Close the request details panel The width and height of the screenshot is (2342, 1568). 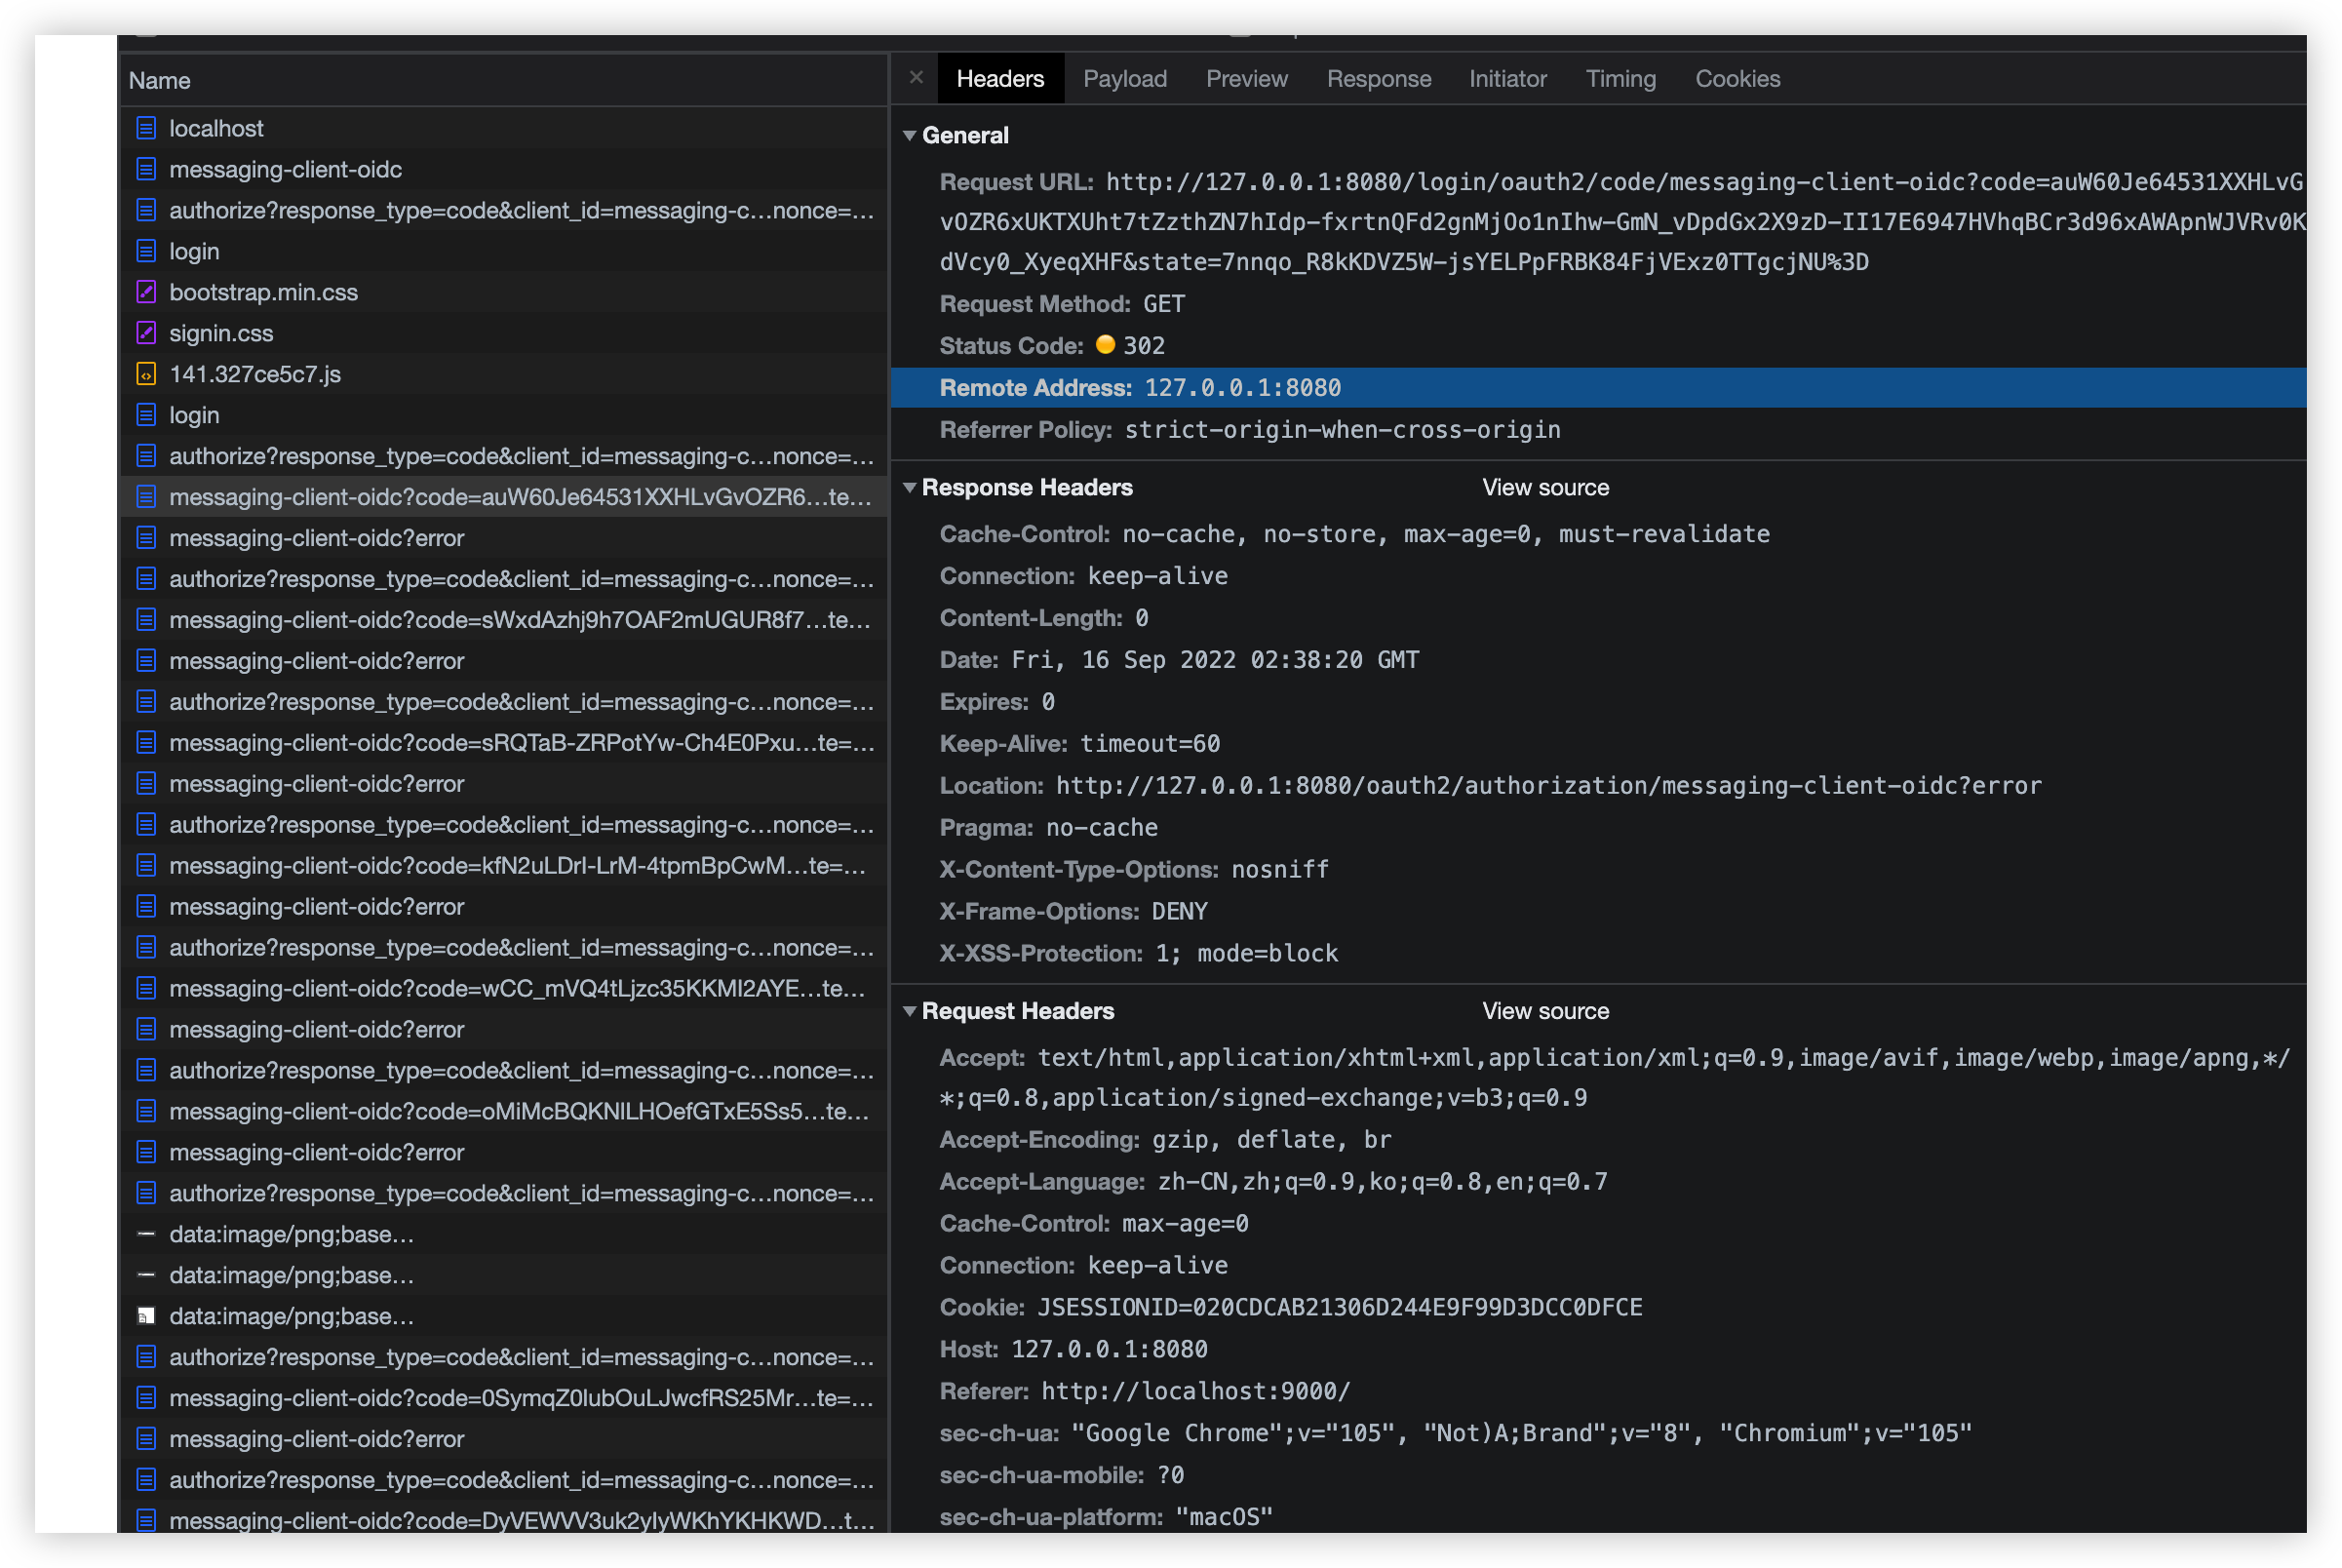pos(916,78)
